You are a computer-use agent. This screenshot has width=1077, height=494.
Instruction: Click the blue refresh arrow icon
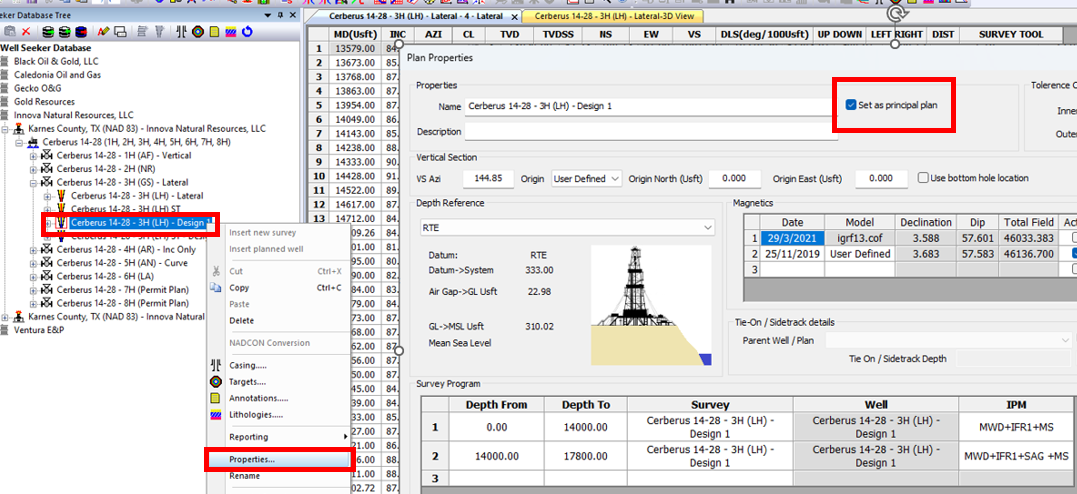(247, 32)
